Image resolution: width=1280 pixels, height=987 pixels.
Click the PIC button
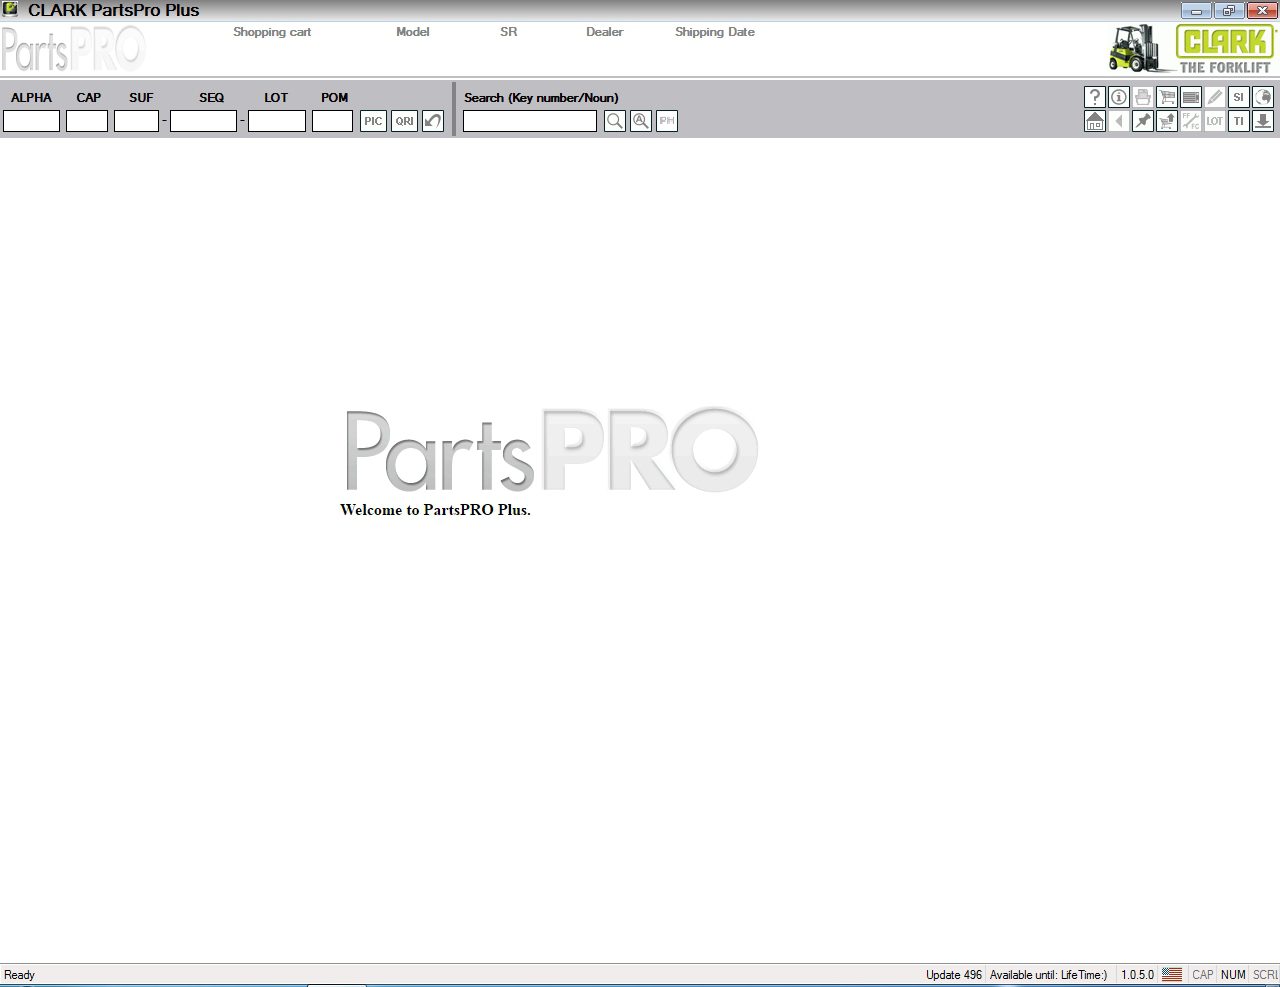click(x=373, y=120)
